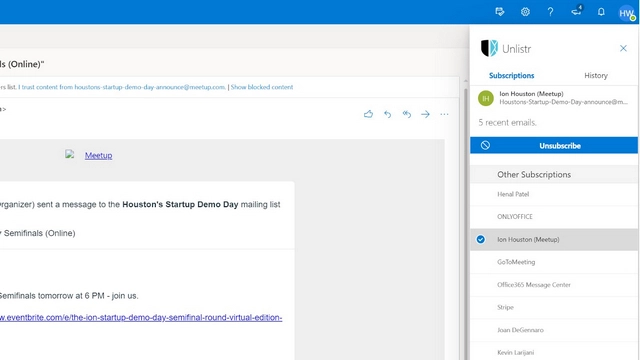Close the Unlistr panel
Viewport: 640px width, 360px height.
click(x=623, y=49)
